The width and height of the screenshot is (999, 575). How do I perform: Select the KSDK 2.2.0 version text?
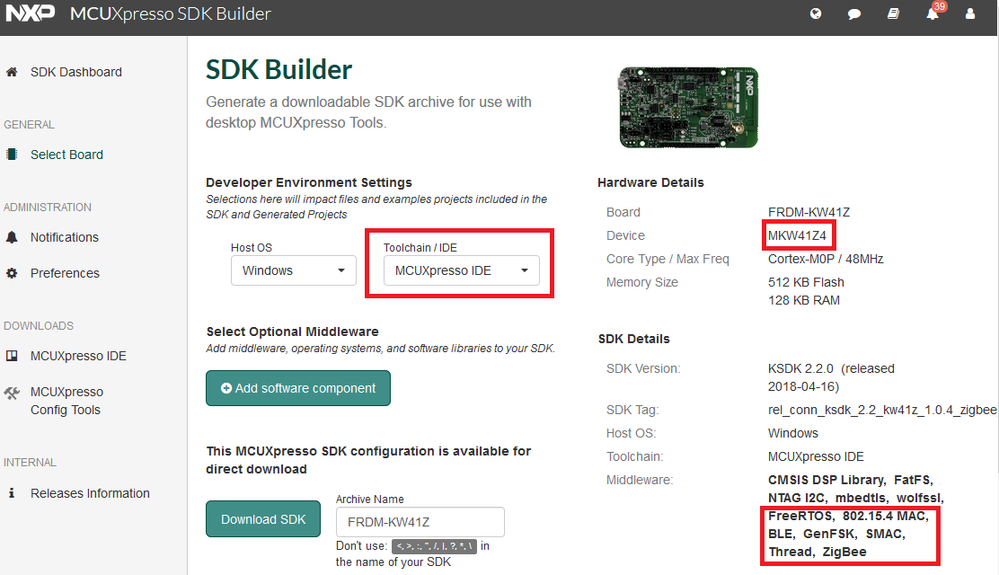(831, 378)
